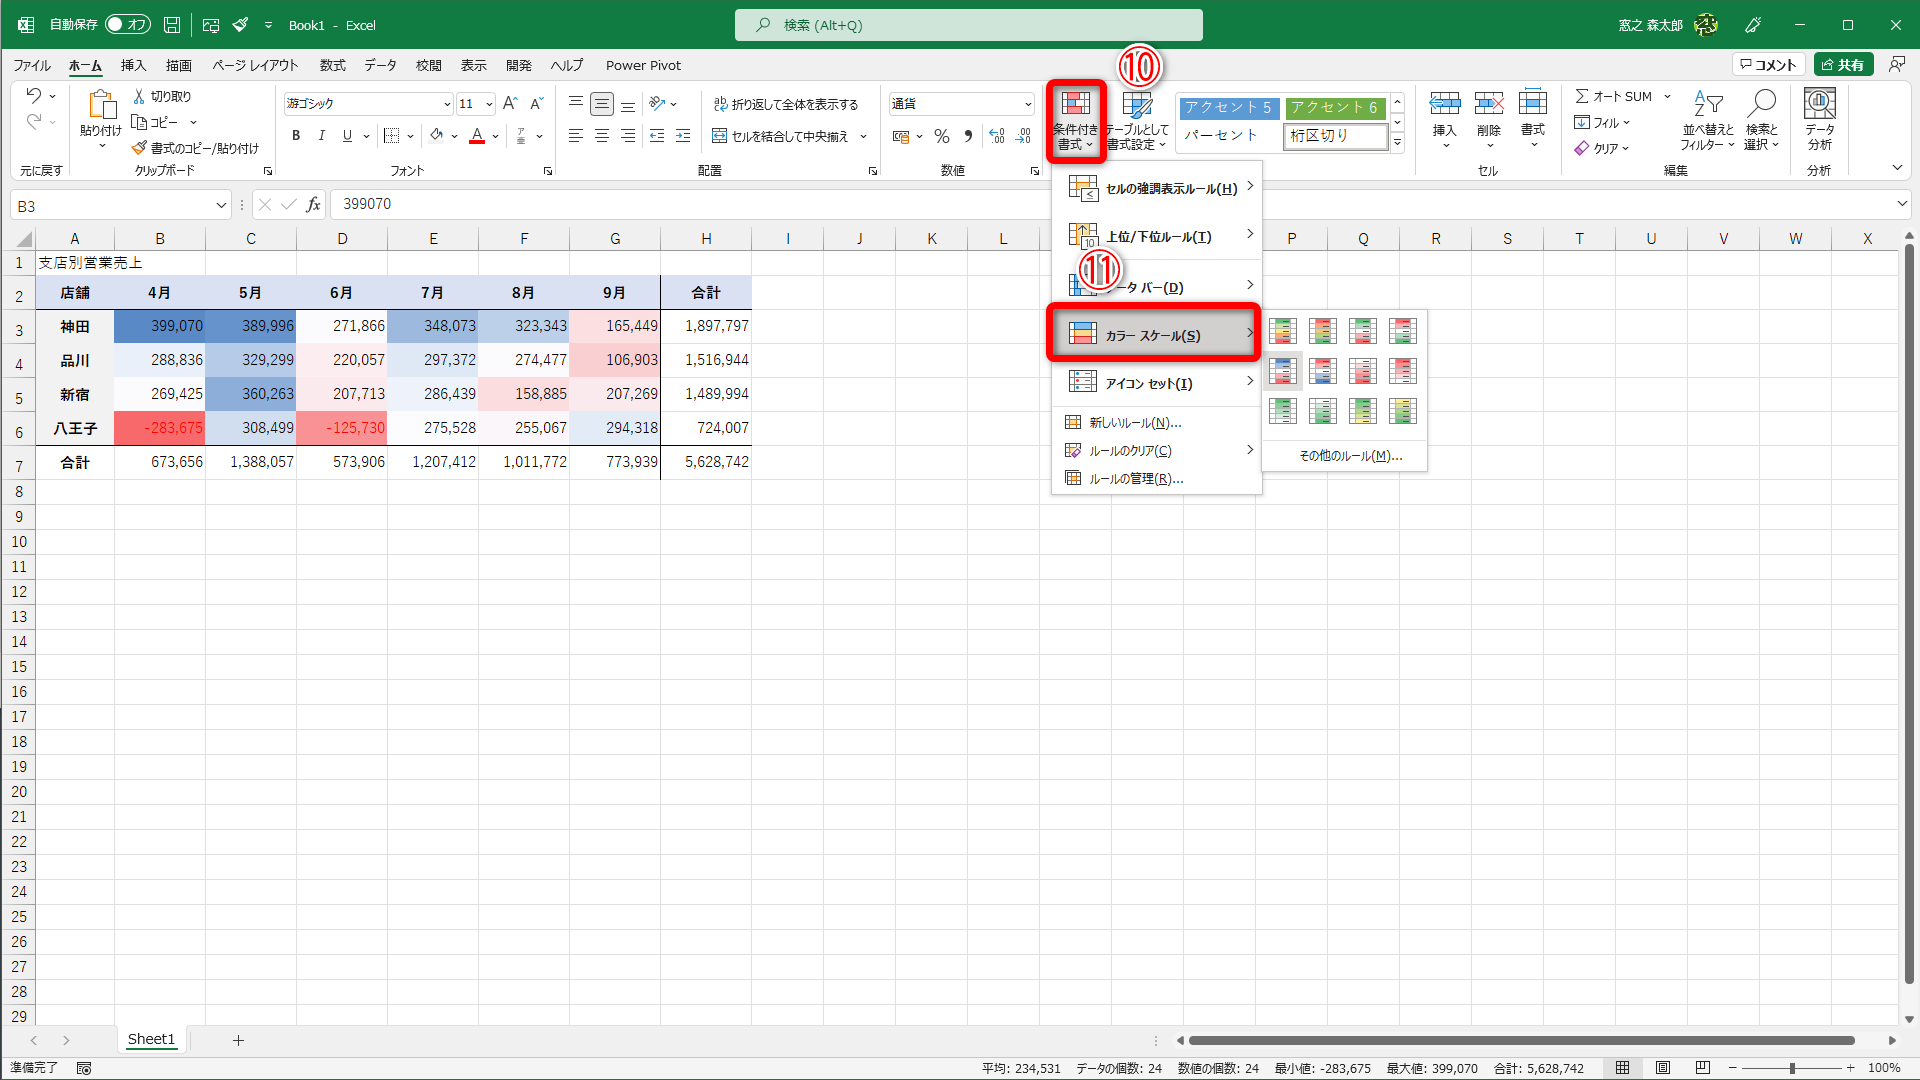The height and width of the screenshot is (1080, 1920).
Task: Click the Bold formatting icon
Action: click(296, 136)
